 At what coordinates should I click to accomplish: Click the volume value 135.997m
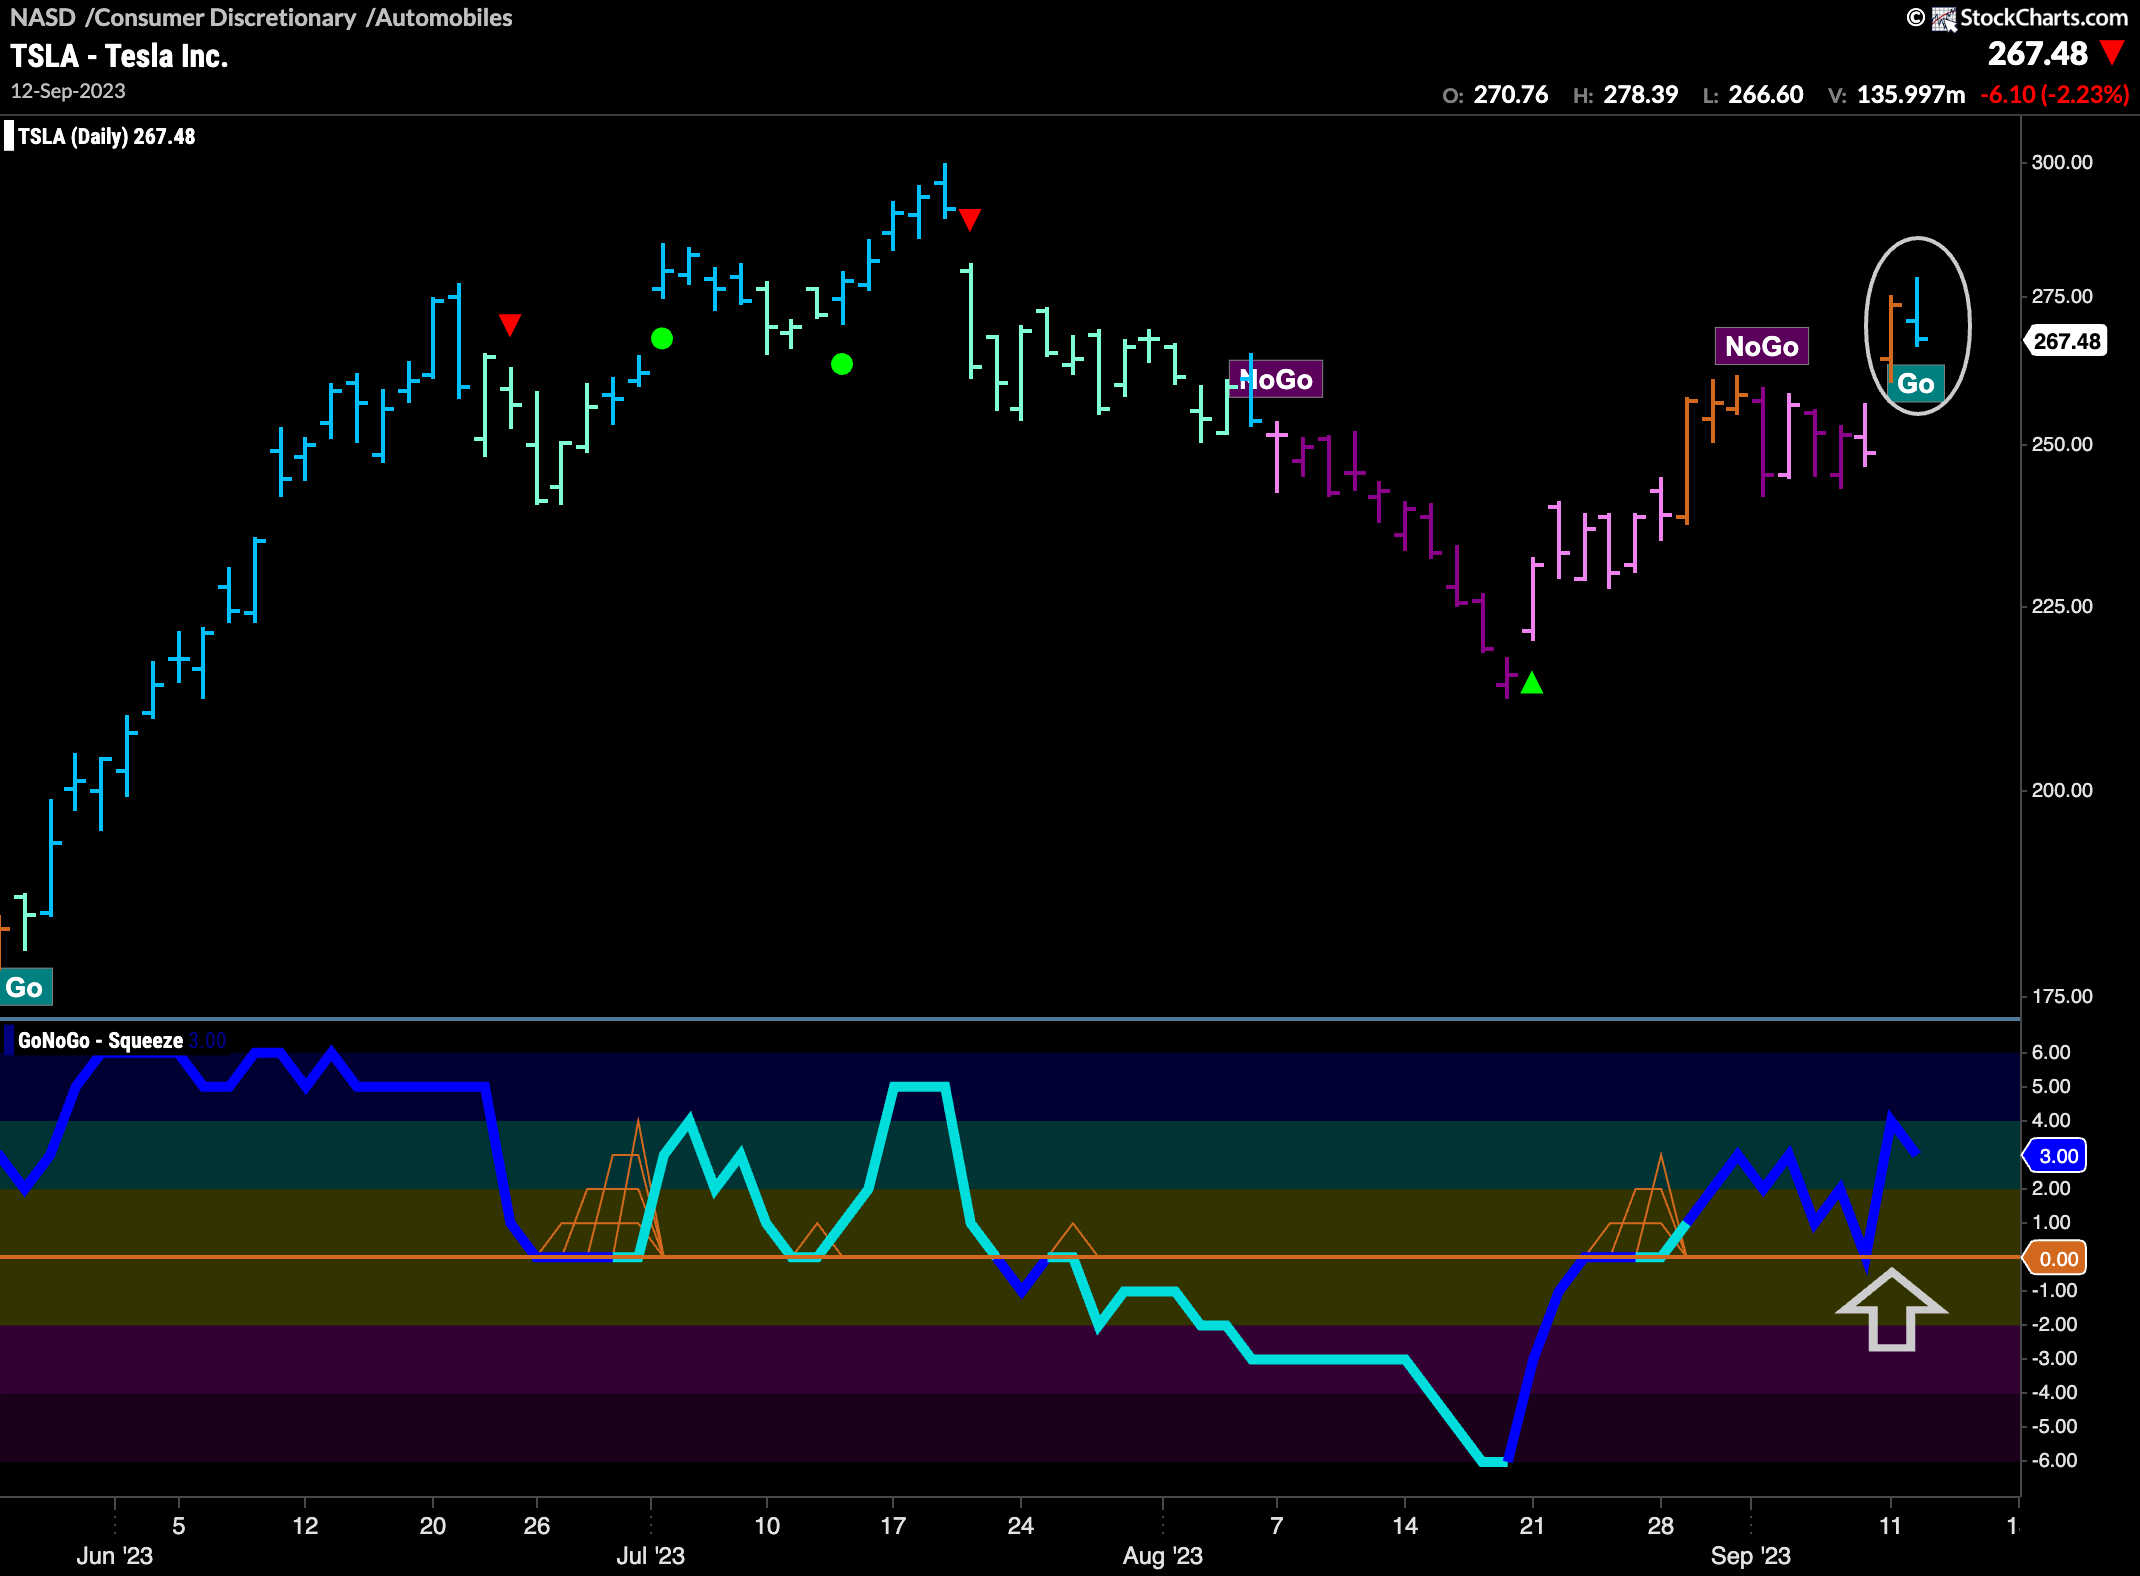1911,95
